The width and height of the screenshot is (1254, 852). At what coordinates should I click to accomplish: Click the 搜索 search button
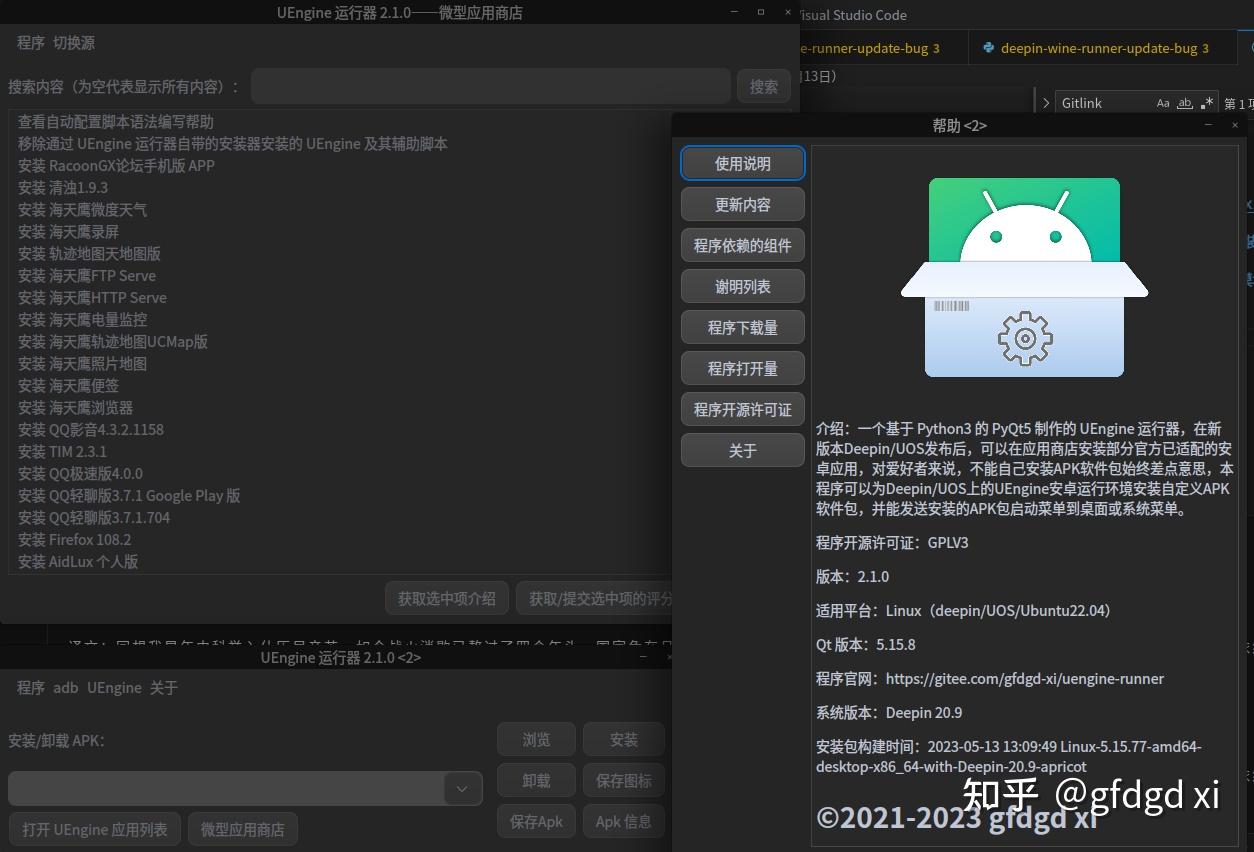(x=763, y=86)
